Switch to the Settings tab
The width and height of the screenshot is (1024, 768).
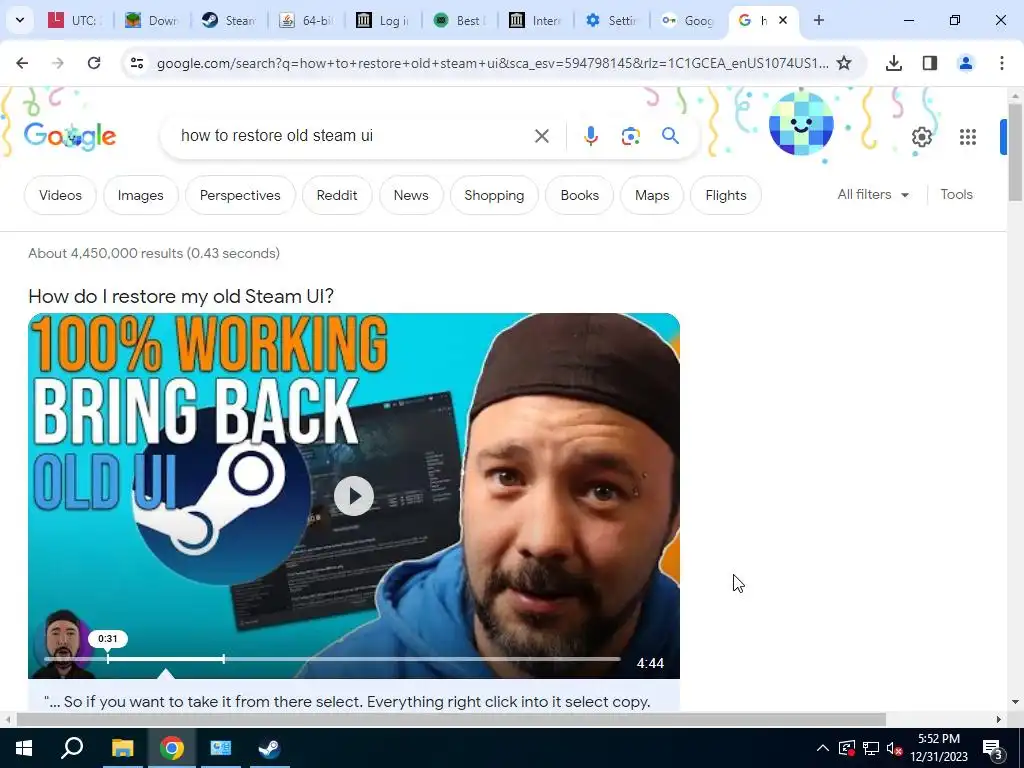(612, 20)
